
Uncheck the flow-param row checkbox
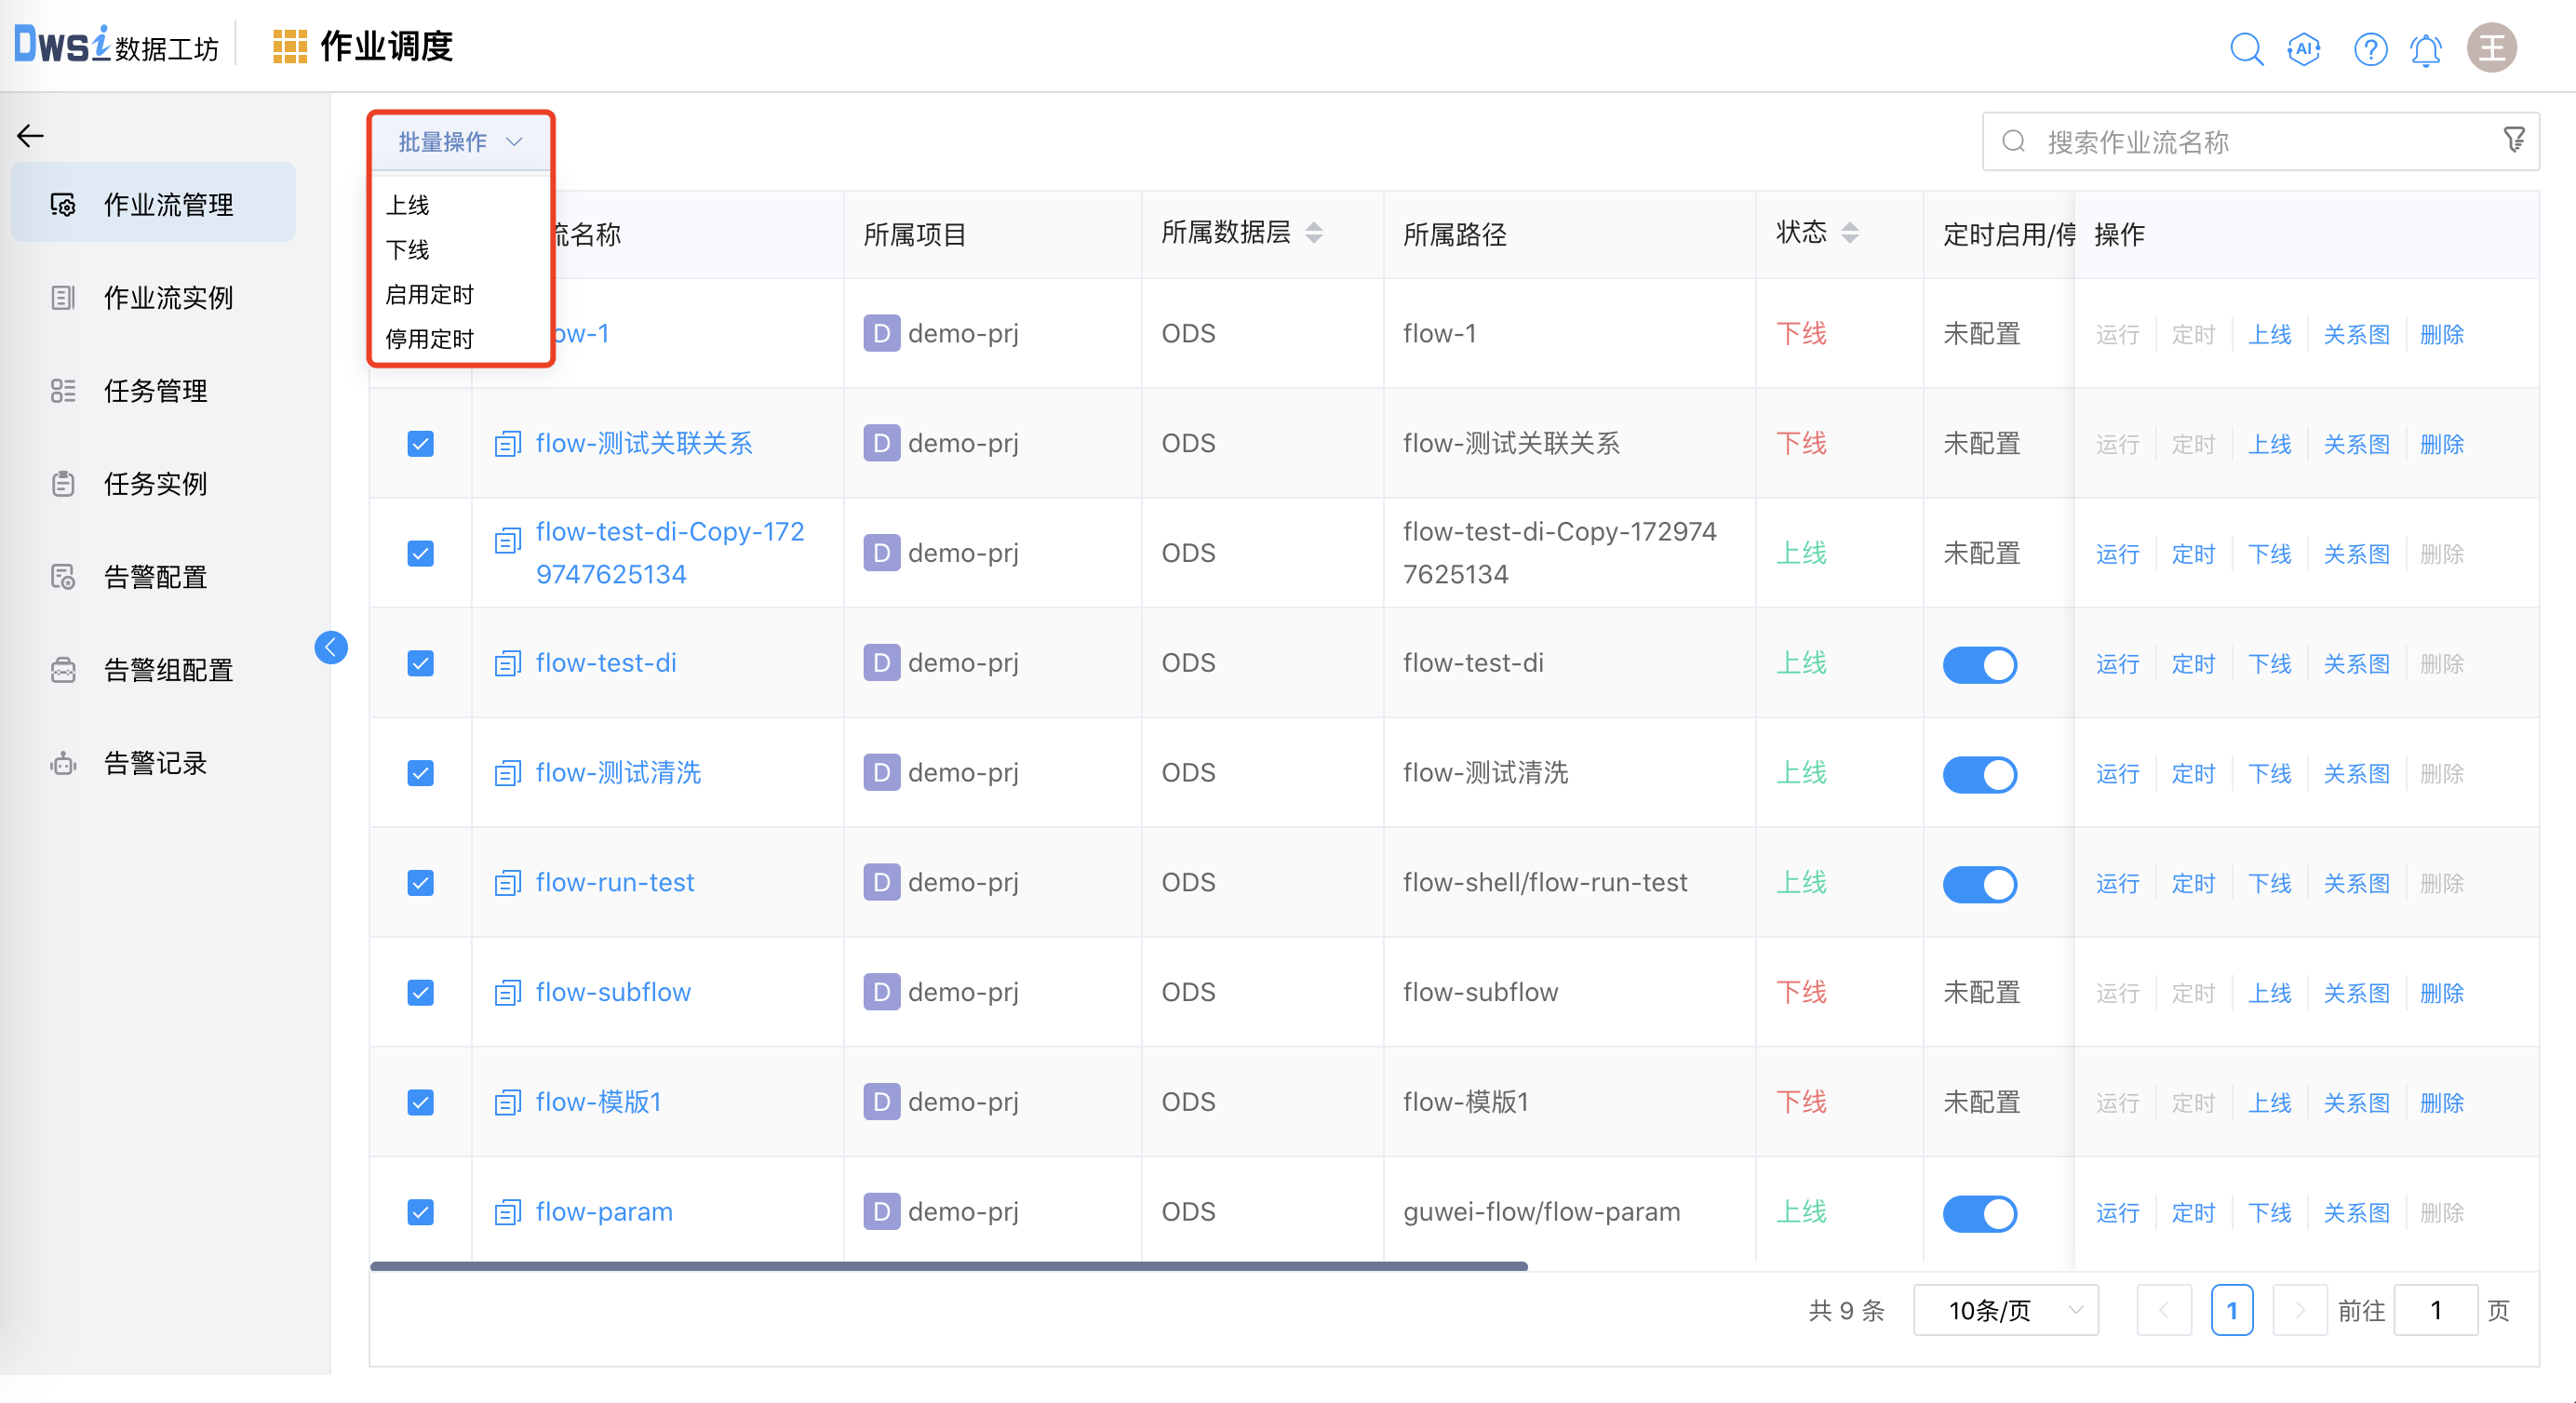pyautogui.click(x=420, y=1212)
